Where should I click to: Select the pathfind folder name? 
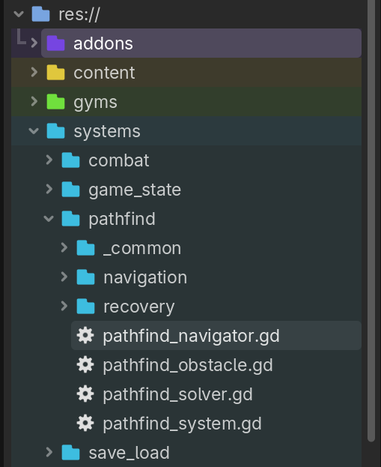[x=122, y=219]
